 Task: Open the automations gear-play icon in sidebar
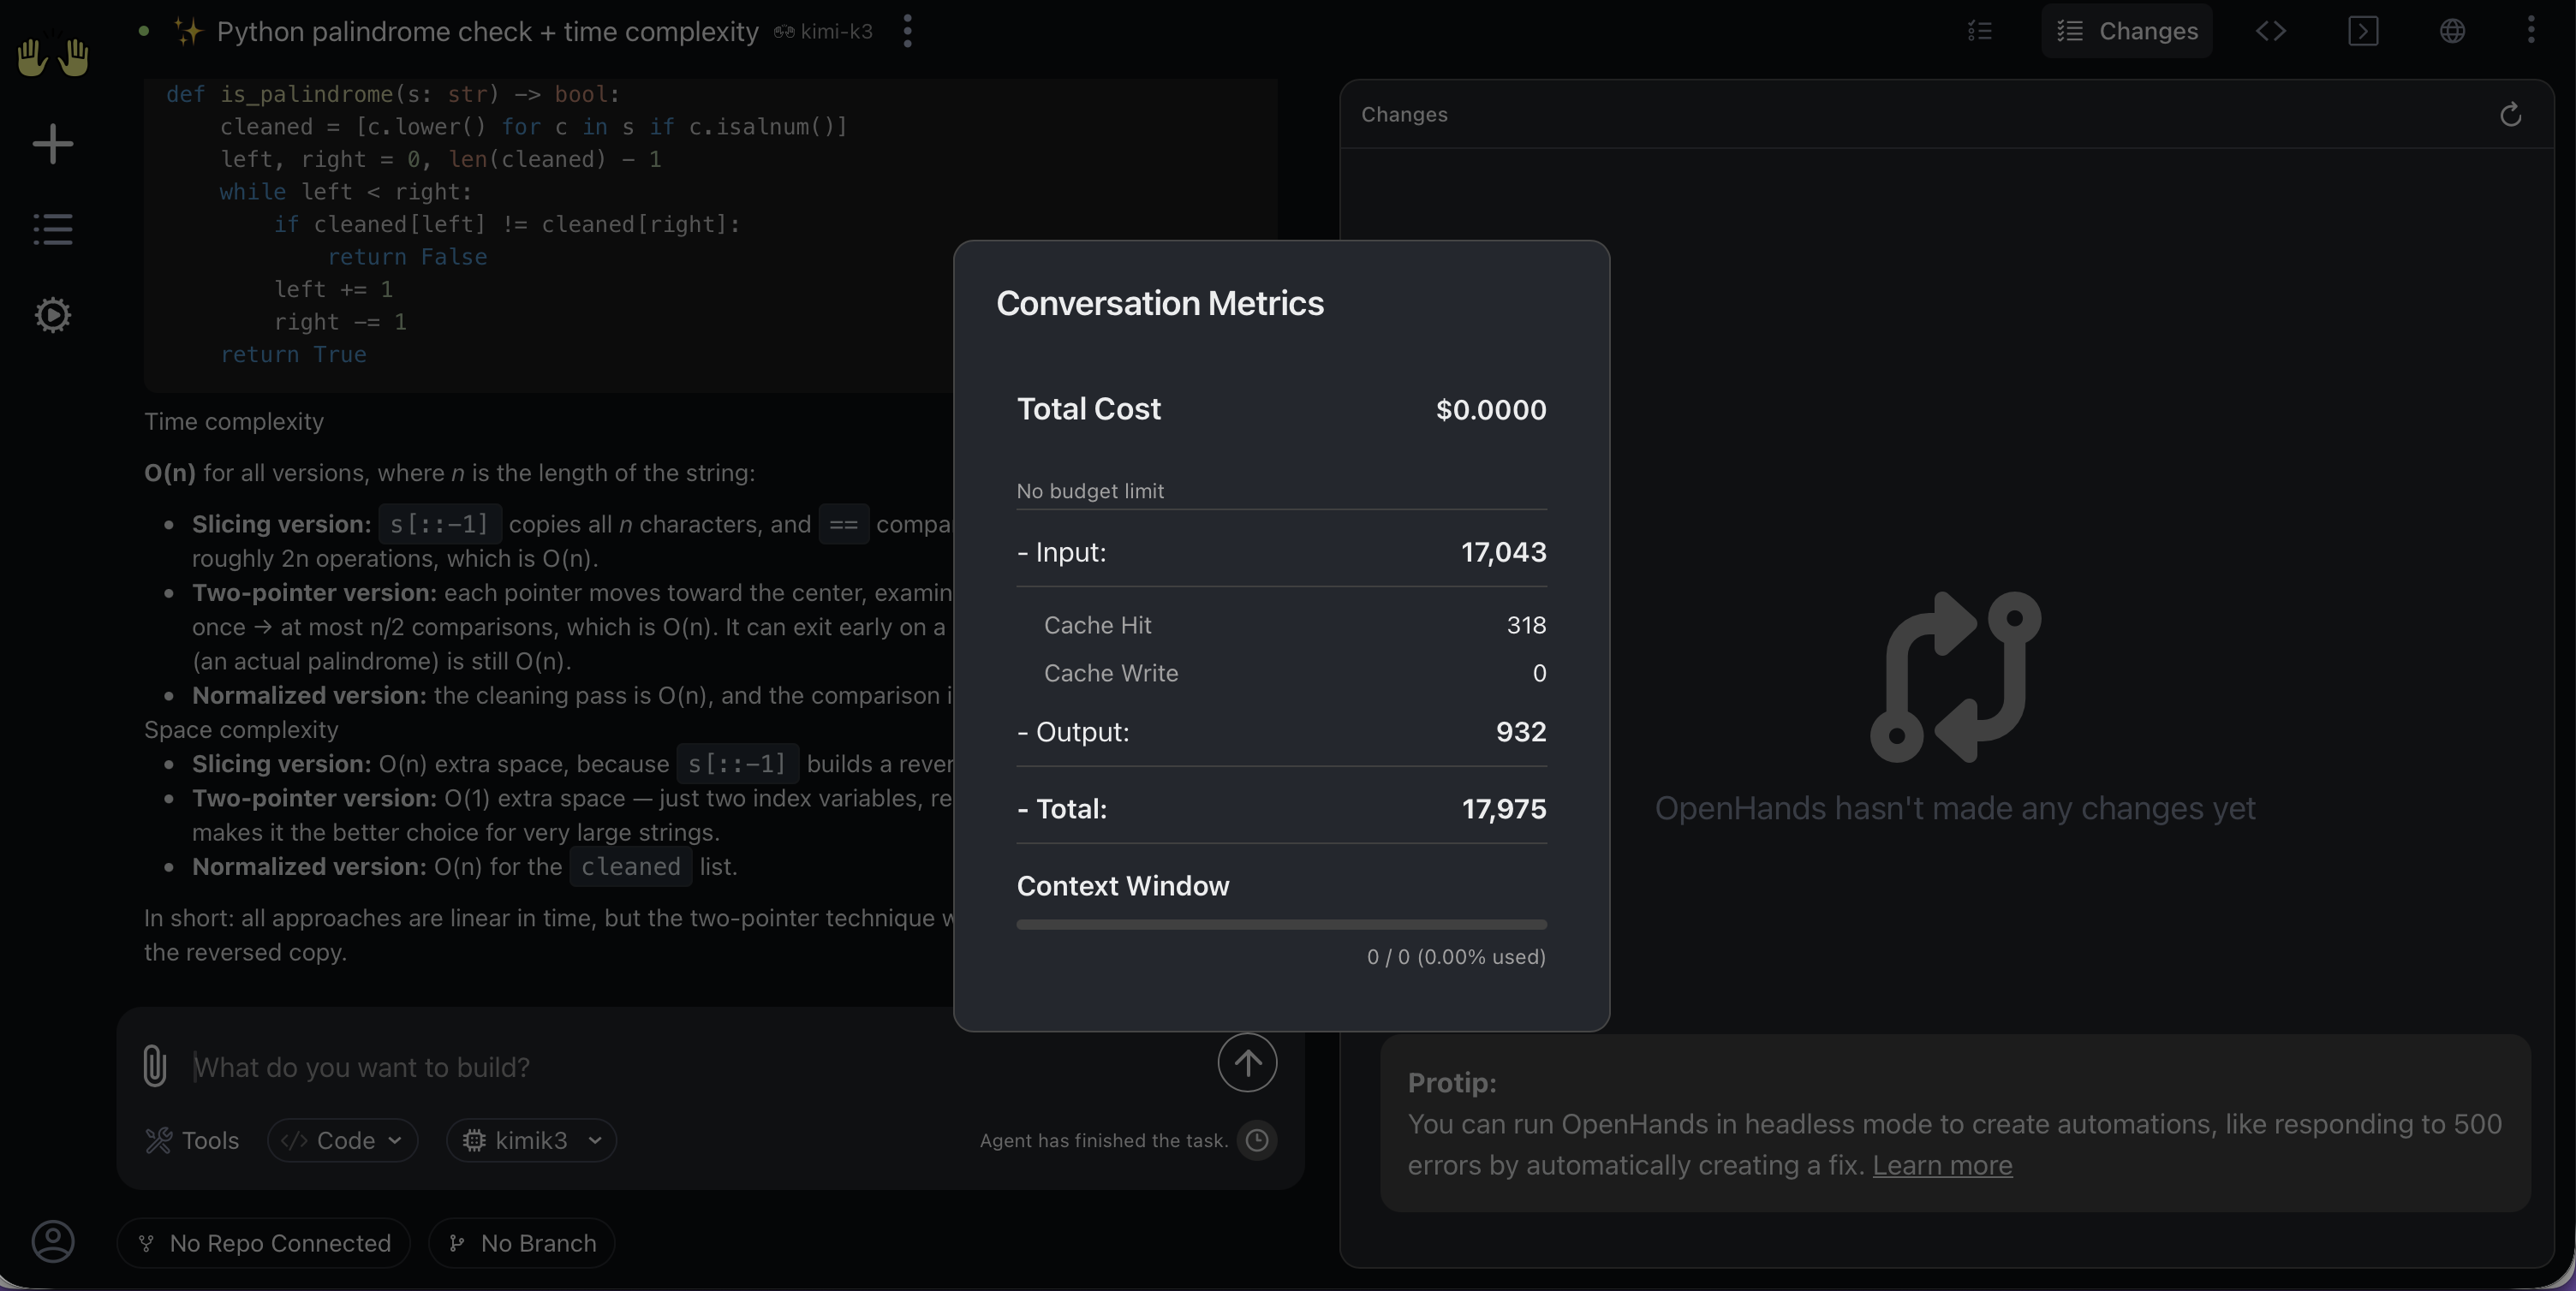53,315
